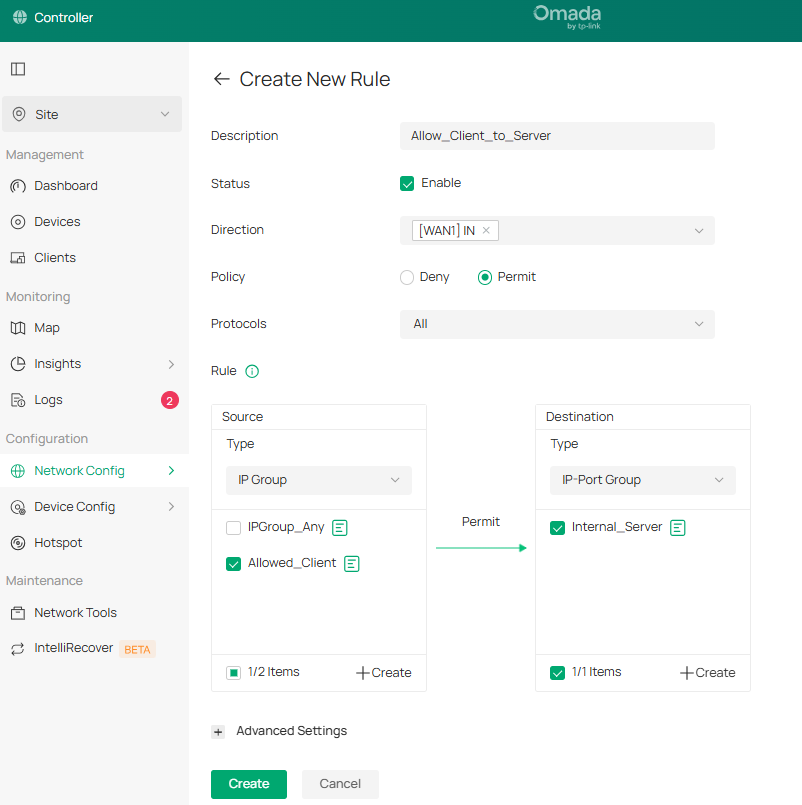The image size is (802, 805).
Task: Open Dashboard from the sidebar
Action: 66,186
